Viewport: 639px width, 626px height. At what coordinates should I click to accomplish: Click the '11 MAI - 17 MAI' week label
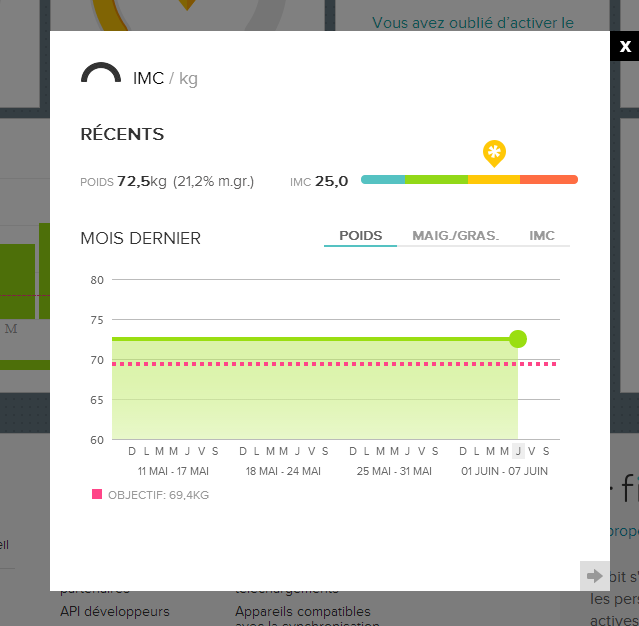pyautogui.click(x=173, y=471)
